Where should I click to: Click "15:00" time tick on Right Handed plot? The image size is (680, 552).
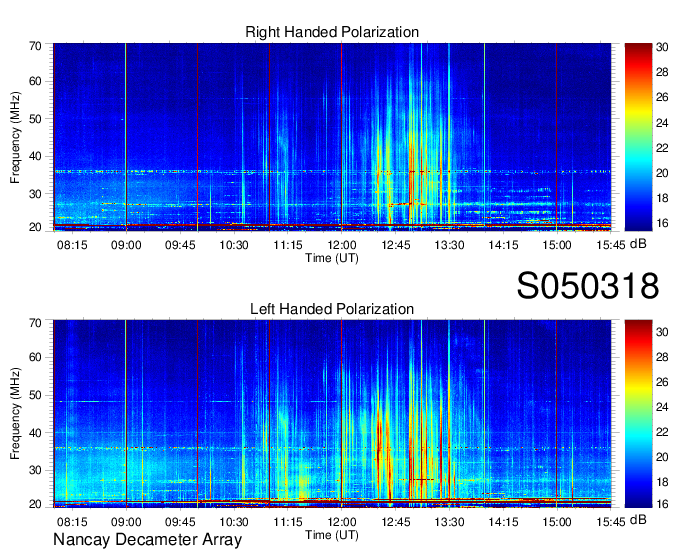tap(557, 245)
